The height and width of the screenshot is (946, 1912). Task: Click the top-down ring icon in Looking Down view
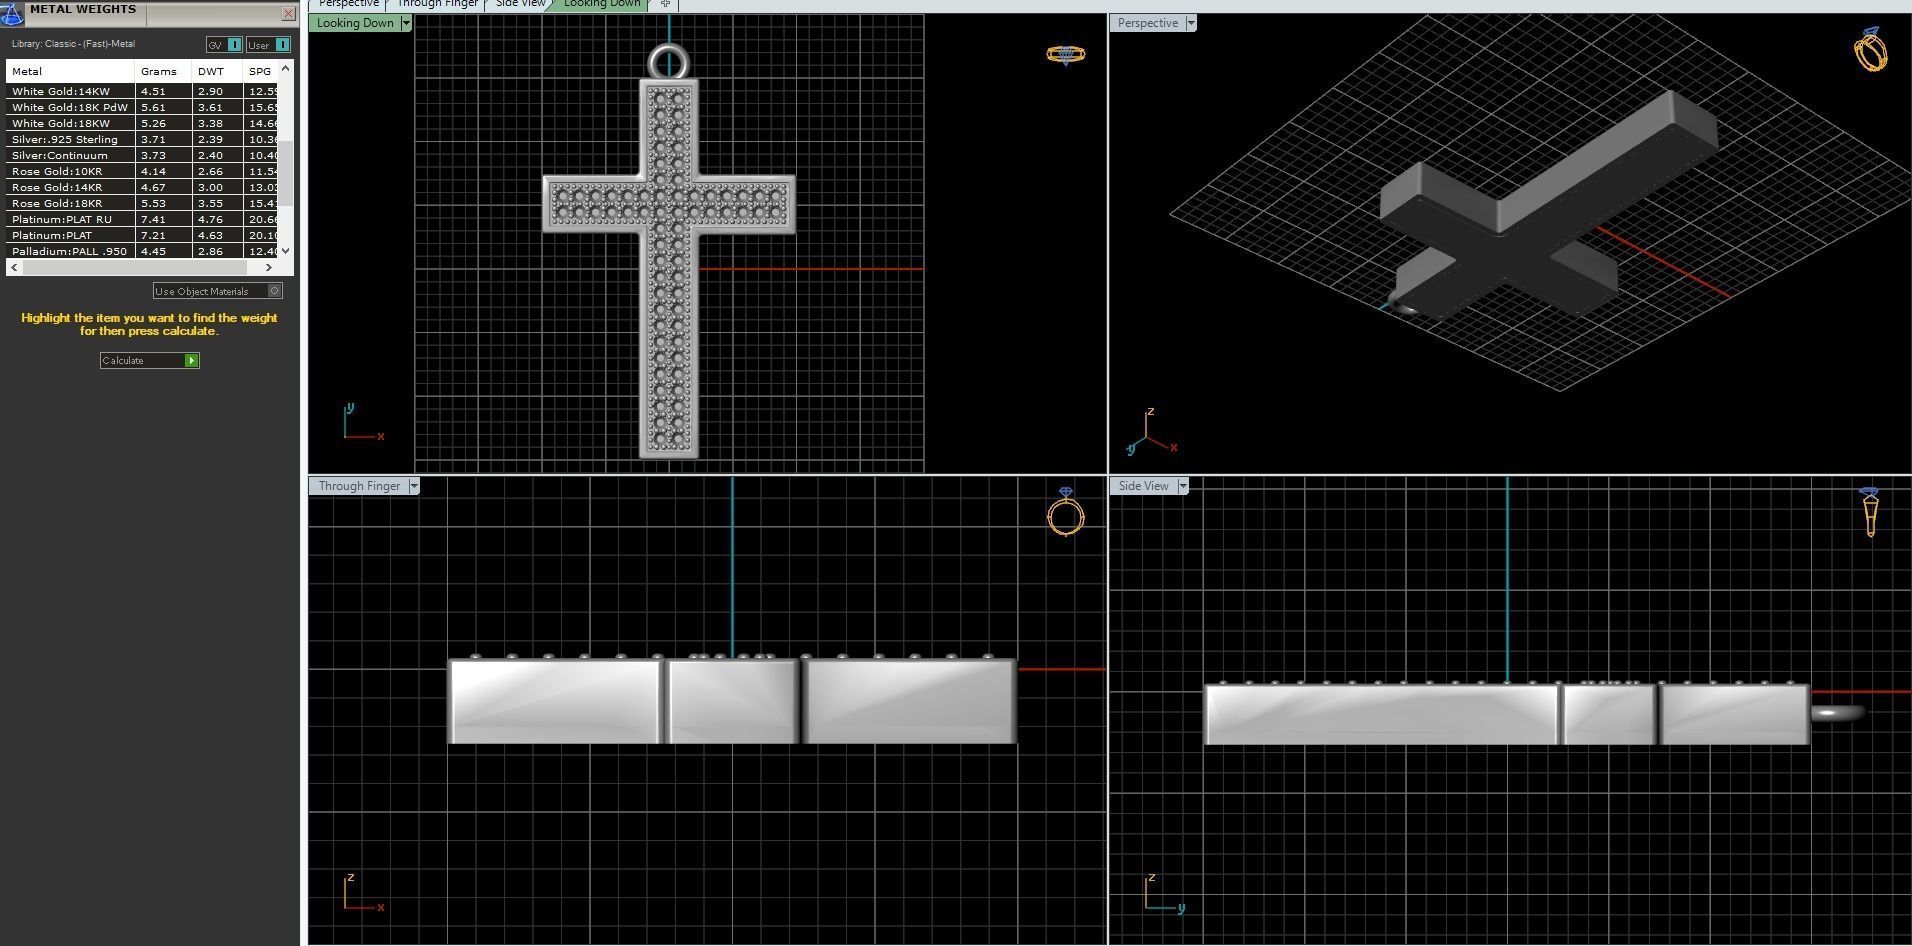click(1066, 54)
